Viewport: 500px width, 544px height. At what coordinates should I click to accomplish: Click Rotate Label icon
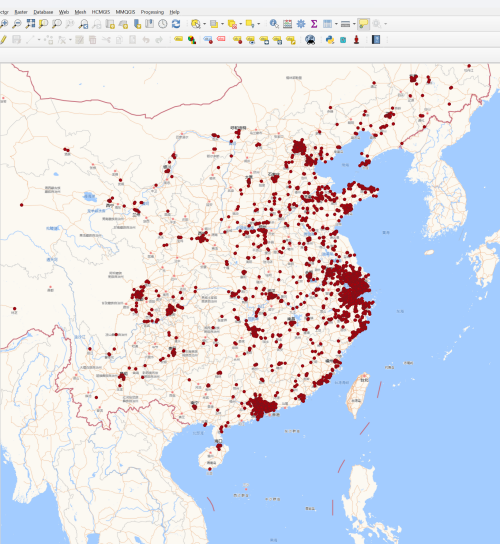point(277,40)
